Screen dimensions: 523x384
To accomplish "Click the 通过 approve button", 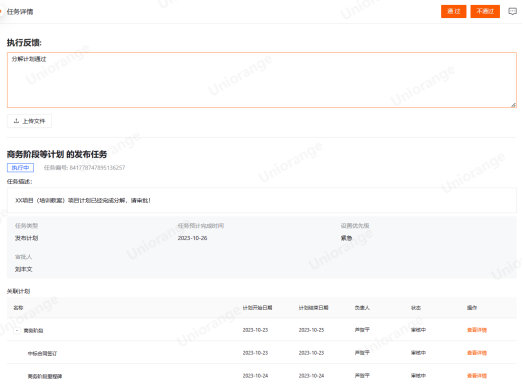I will (453, 11).
